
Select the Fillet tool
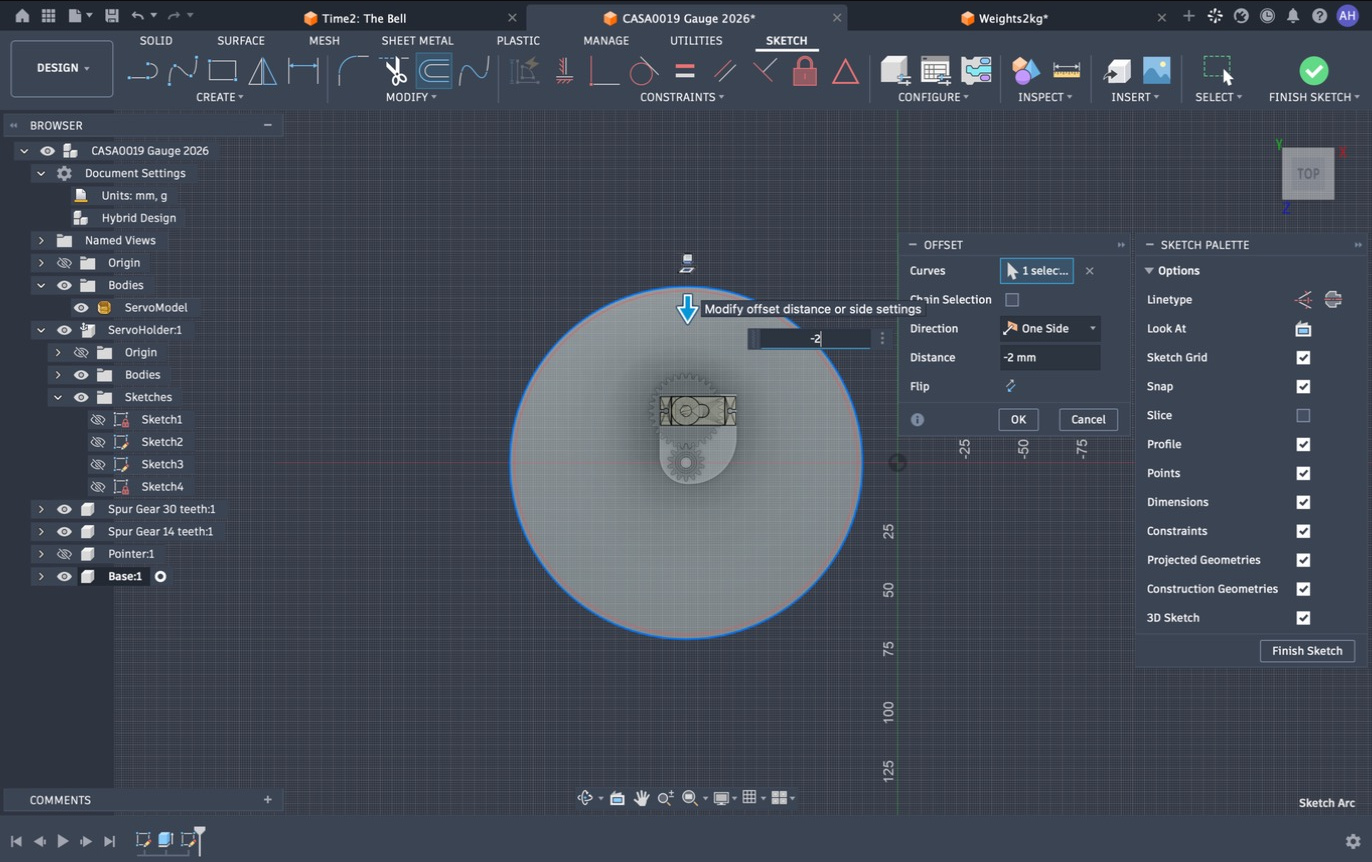(x=353, y=71)
